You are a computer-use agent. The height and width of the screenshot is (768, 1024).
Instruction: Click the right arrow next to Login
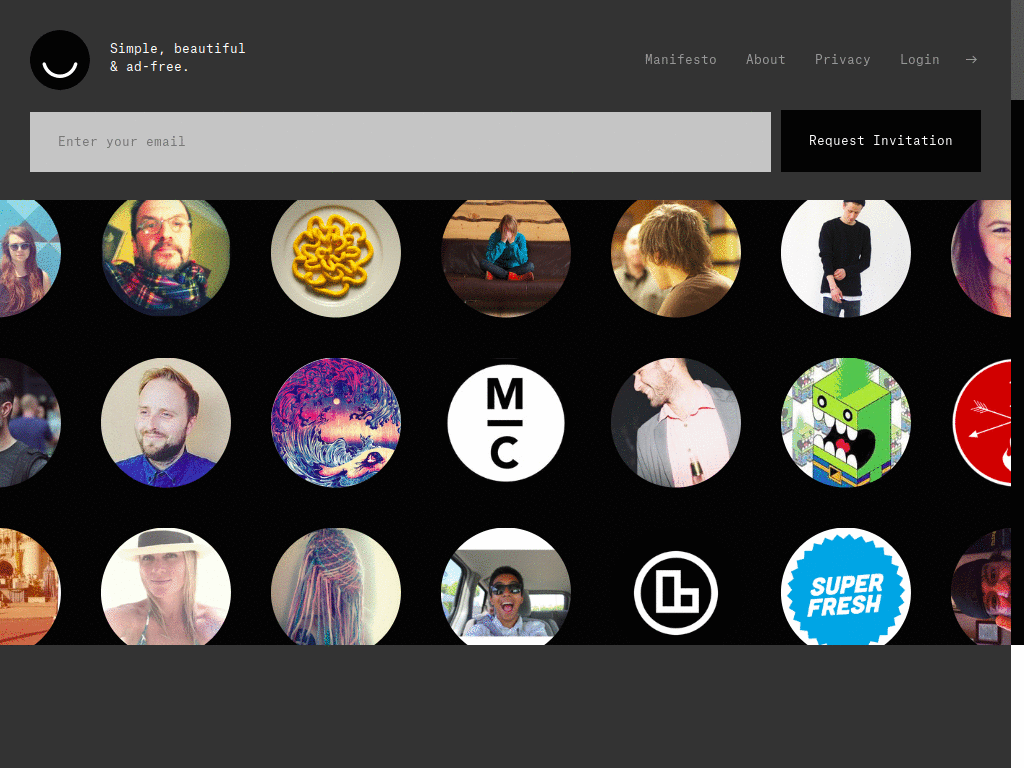pyautogui.click(x=971, y=59)
